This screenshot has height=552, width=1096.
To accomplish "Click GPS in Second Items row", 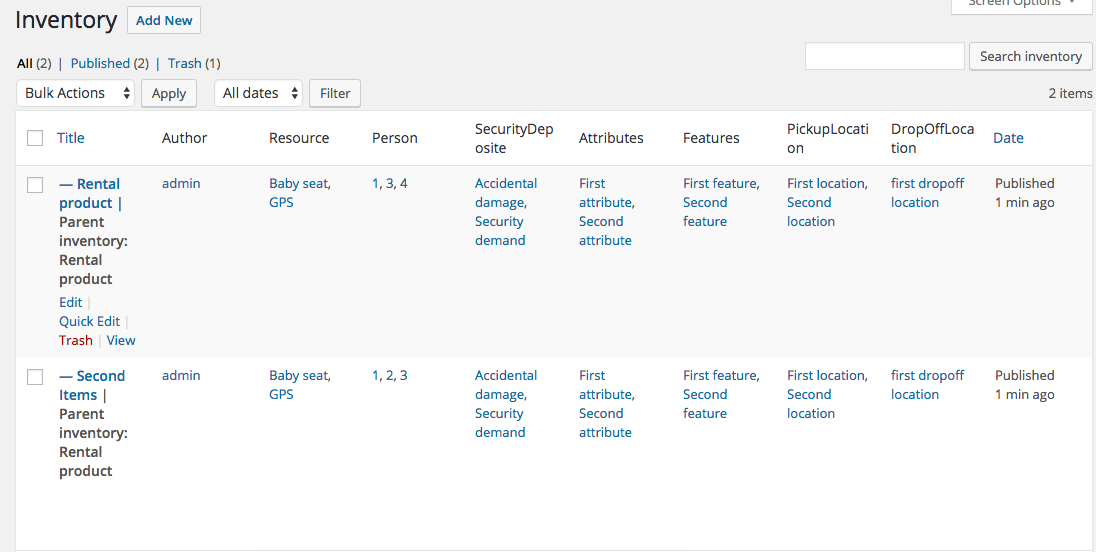I will (281, 395).
